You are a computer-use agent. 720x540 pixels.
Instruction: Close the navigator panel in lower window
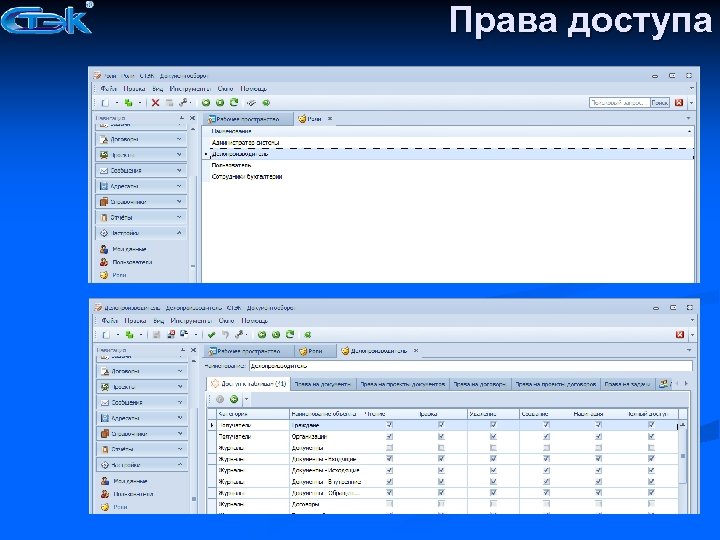coord(193,350)
